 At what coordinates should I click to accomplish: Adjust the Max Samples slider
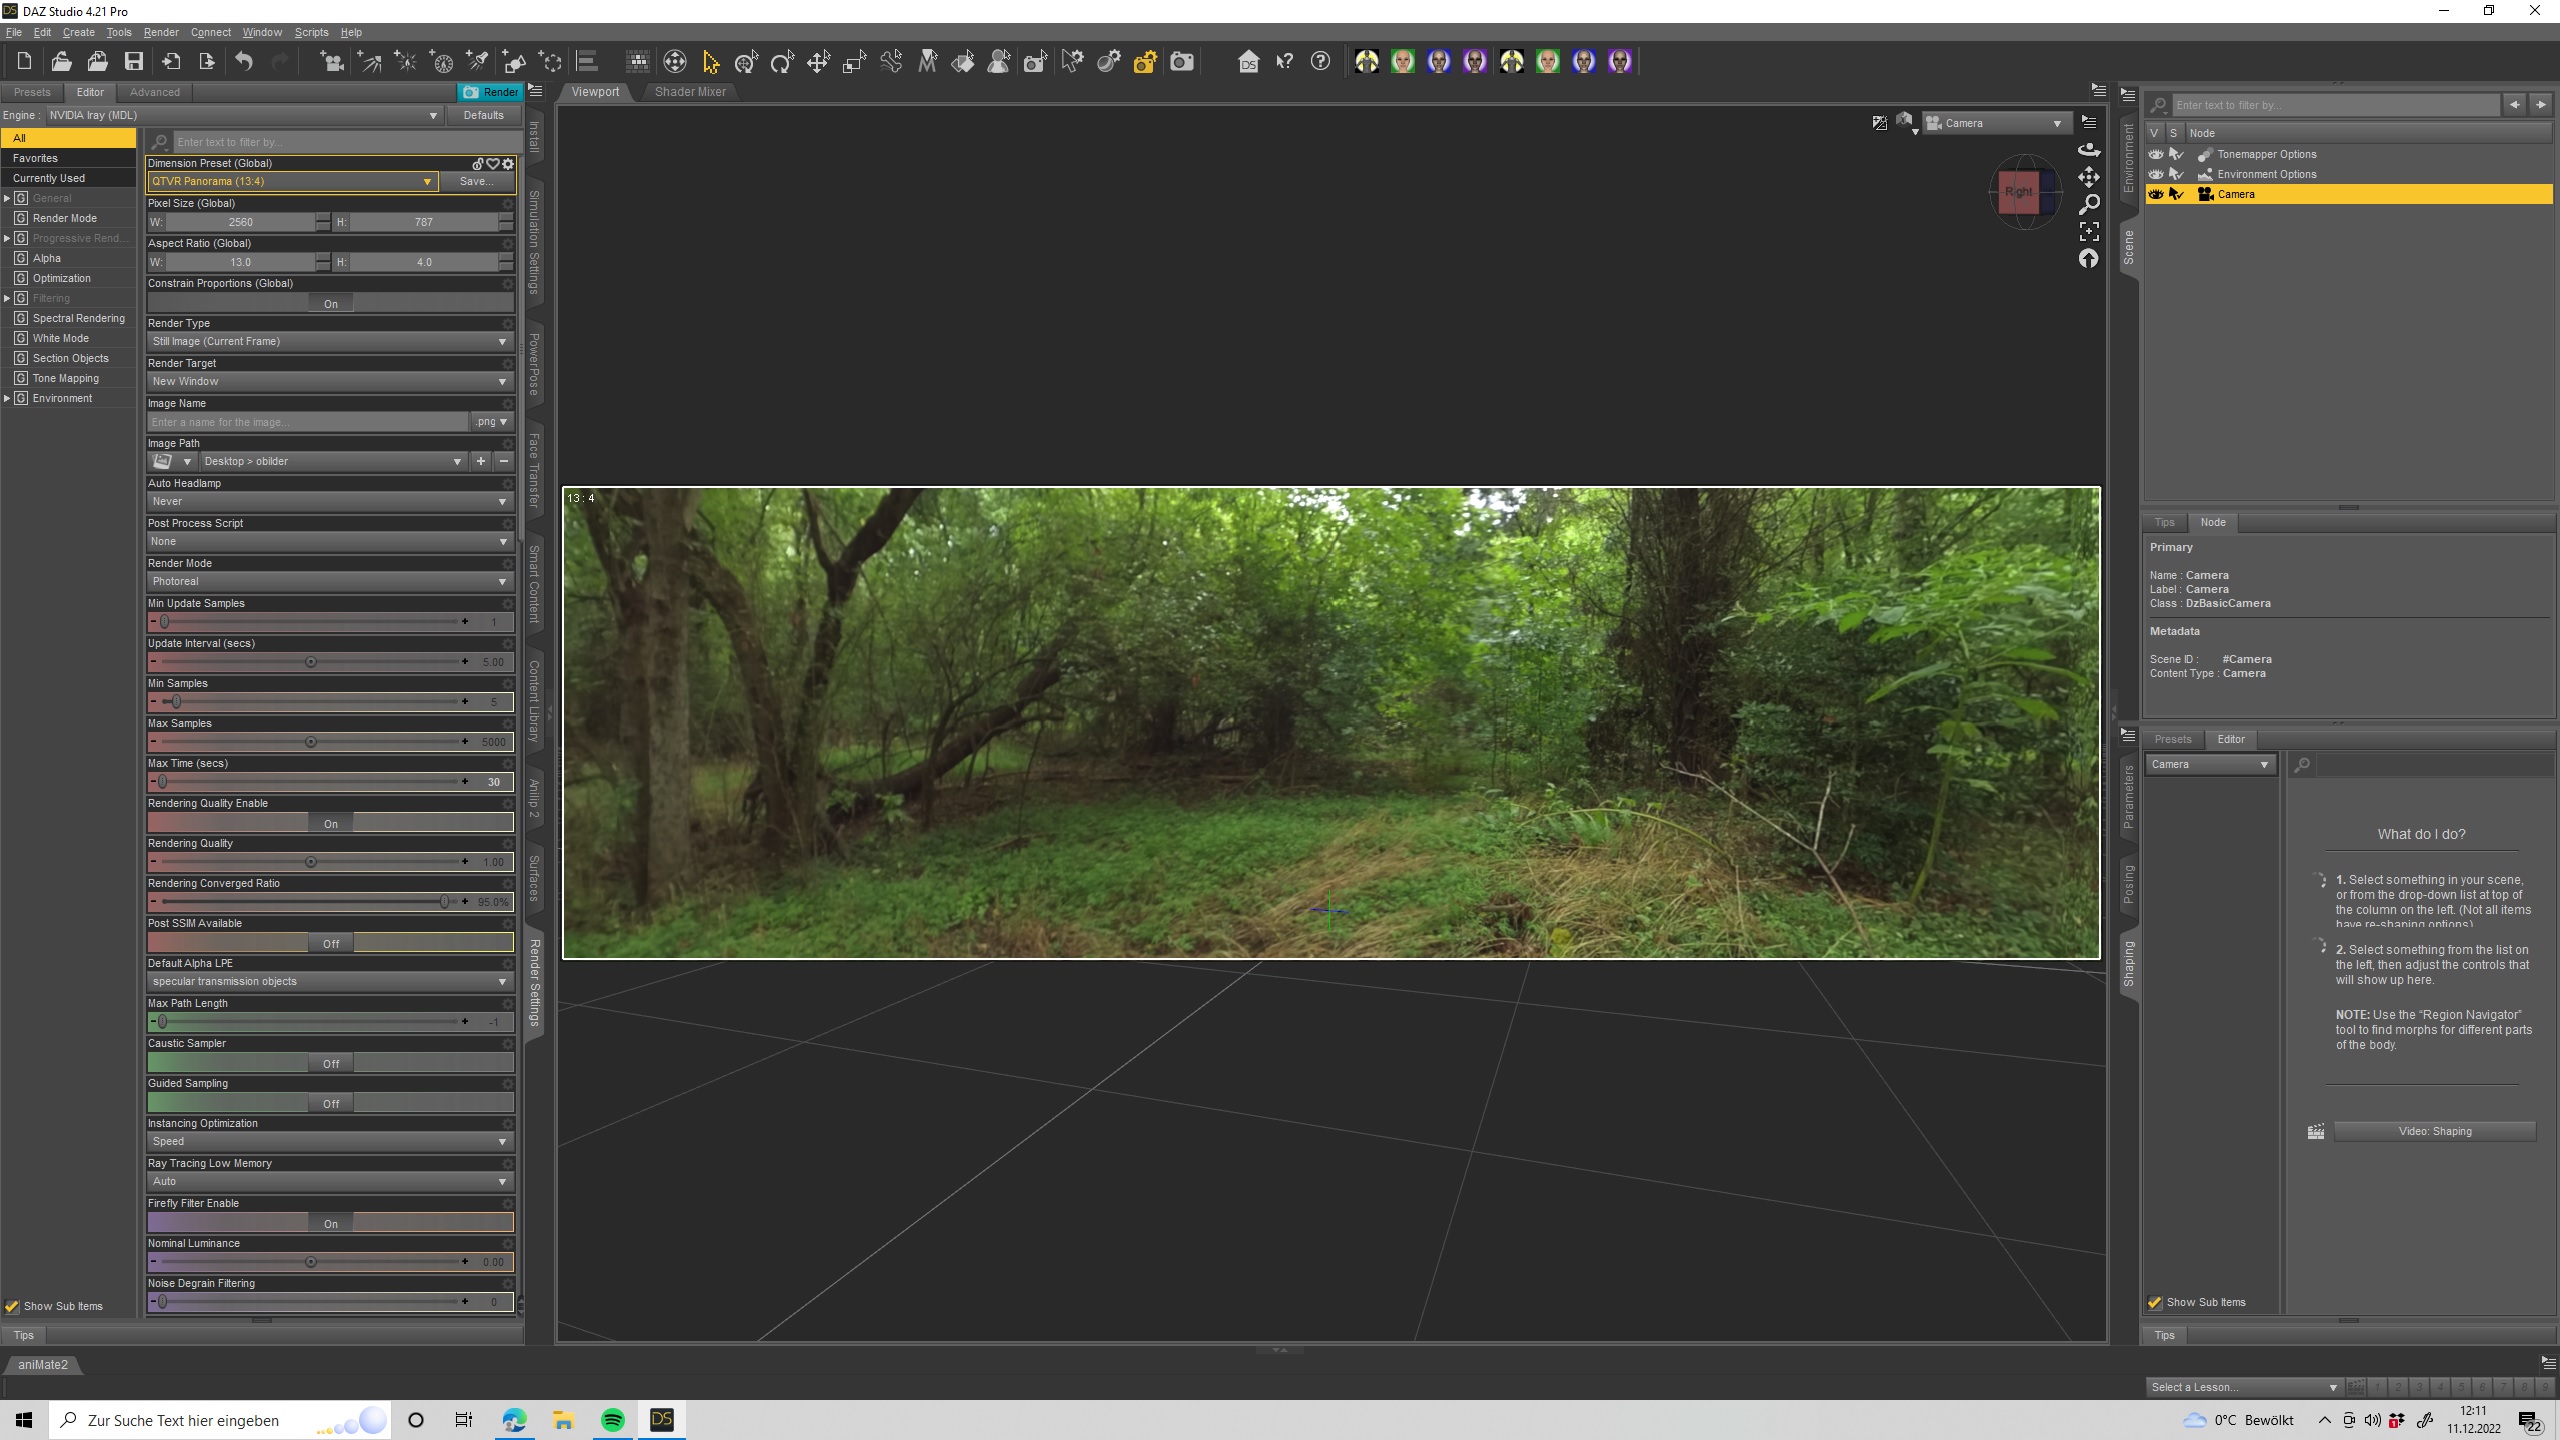point(311,742)
